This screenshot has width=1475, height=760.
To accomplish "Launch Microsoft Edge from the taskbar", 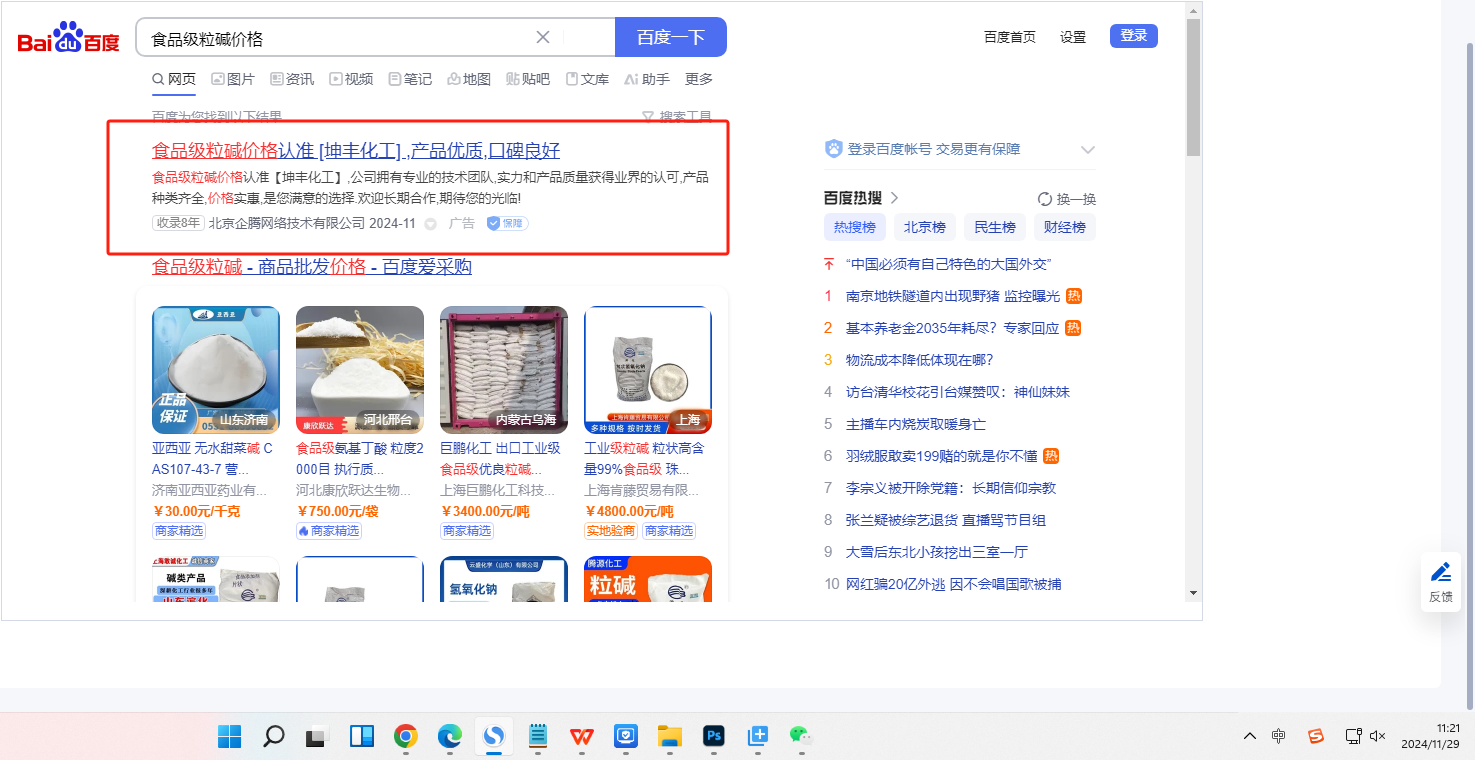I will tap(450, 737).
